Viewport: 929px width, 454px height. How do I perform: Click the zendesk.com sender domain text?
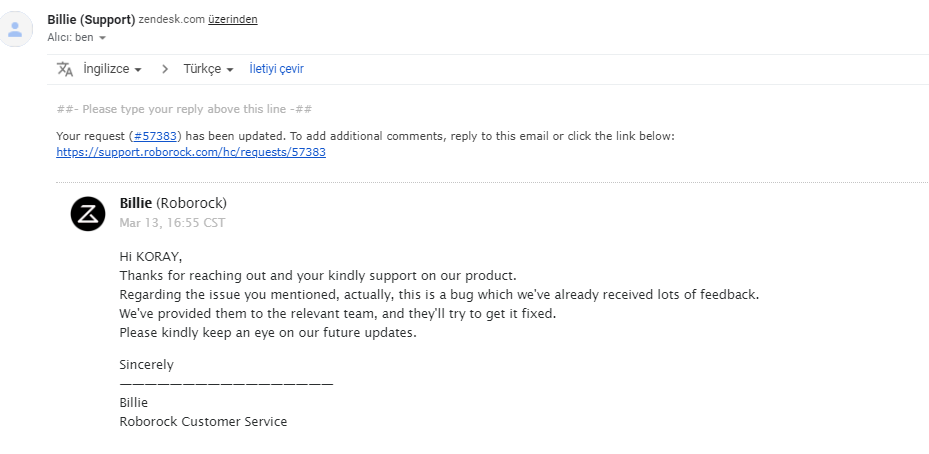[x=172, y=20]
